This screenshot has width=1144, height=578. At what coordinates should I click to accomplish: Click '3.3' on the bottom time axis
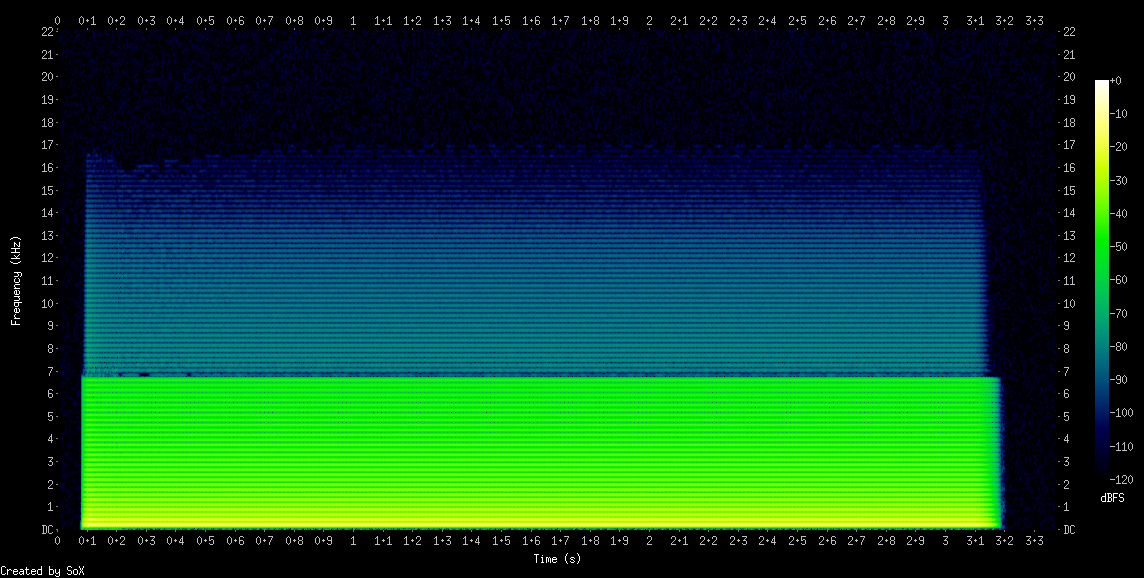tap(1034, 541)
